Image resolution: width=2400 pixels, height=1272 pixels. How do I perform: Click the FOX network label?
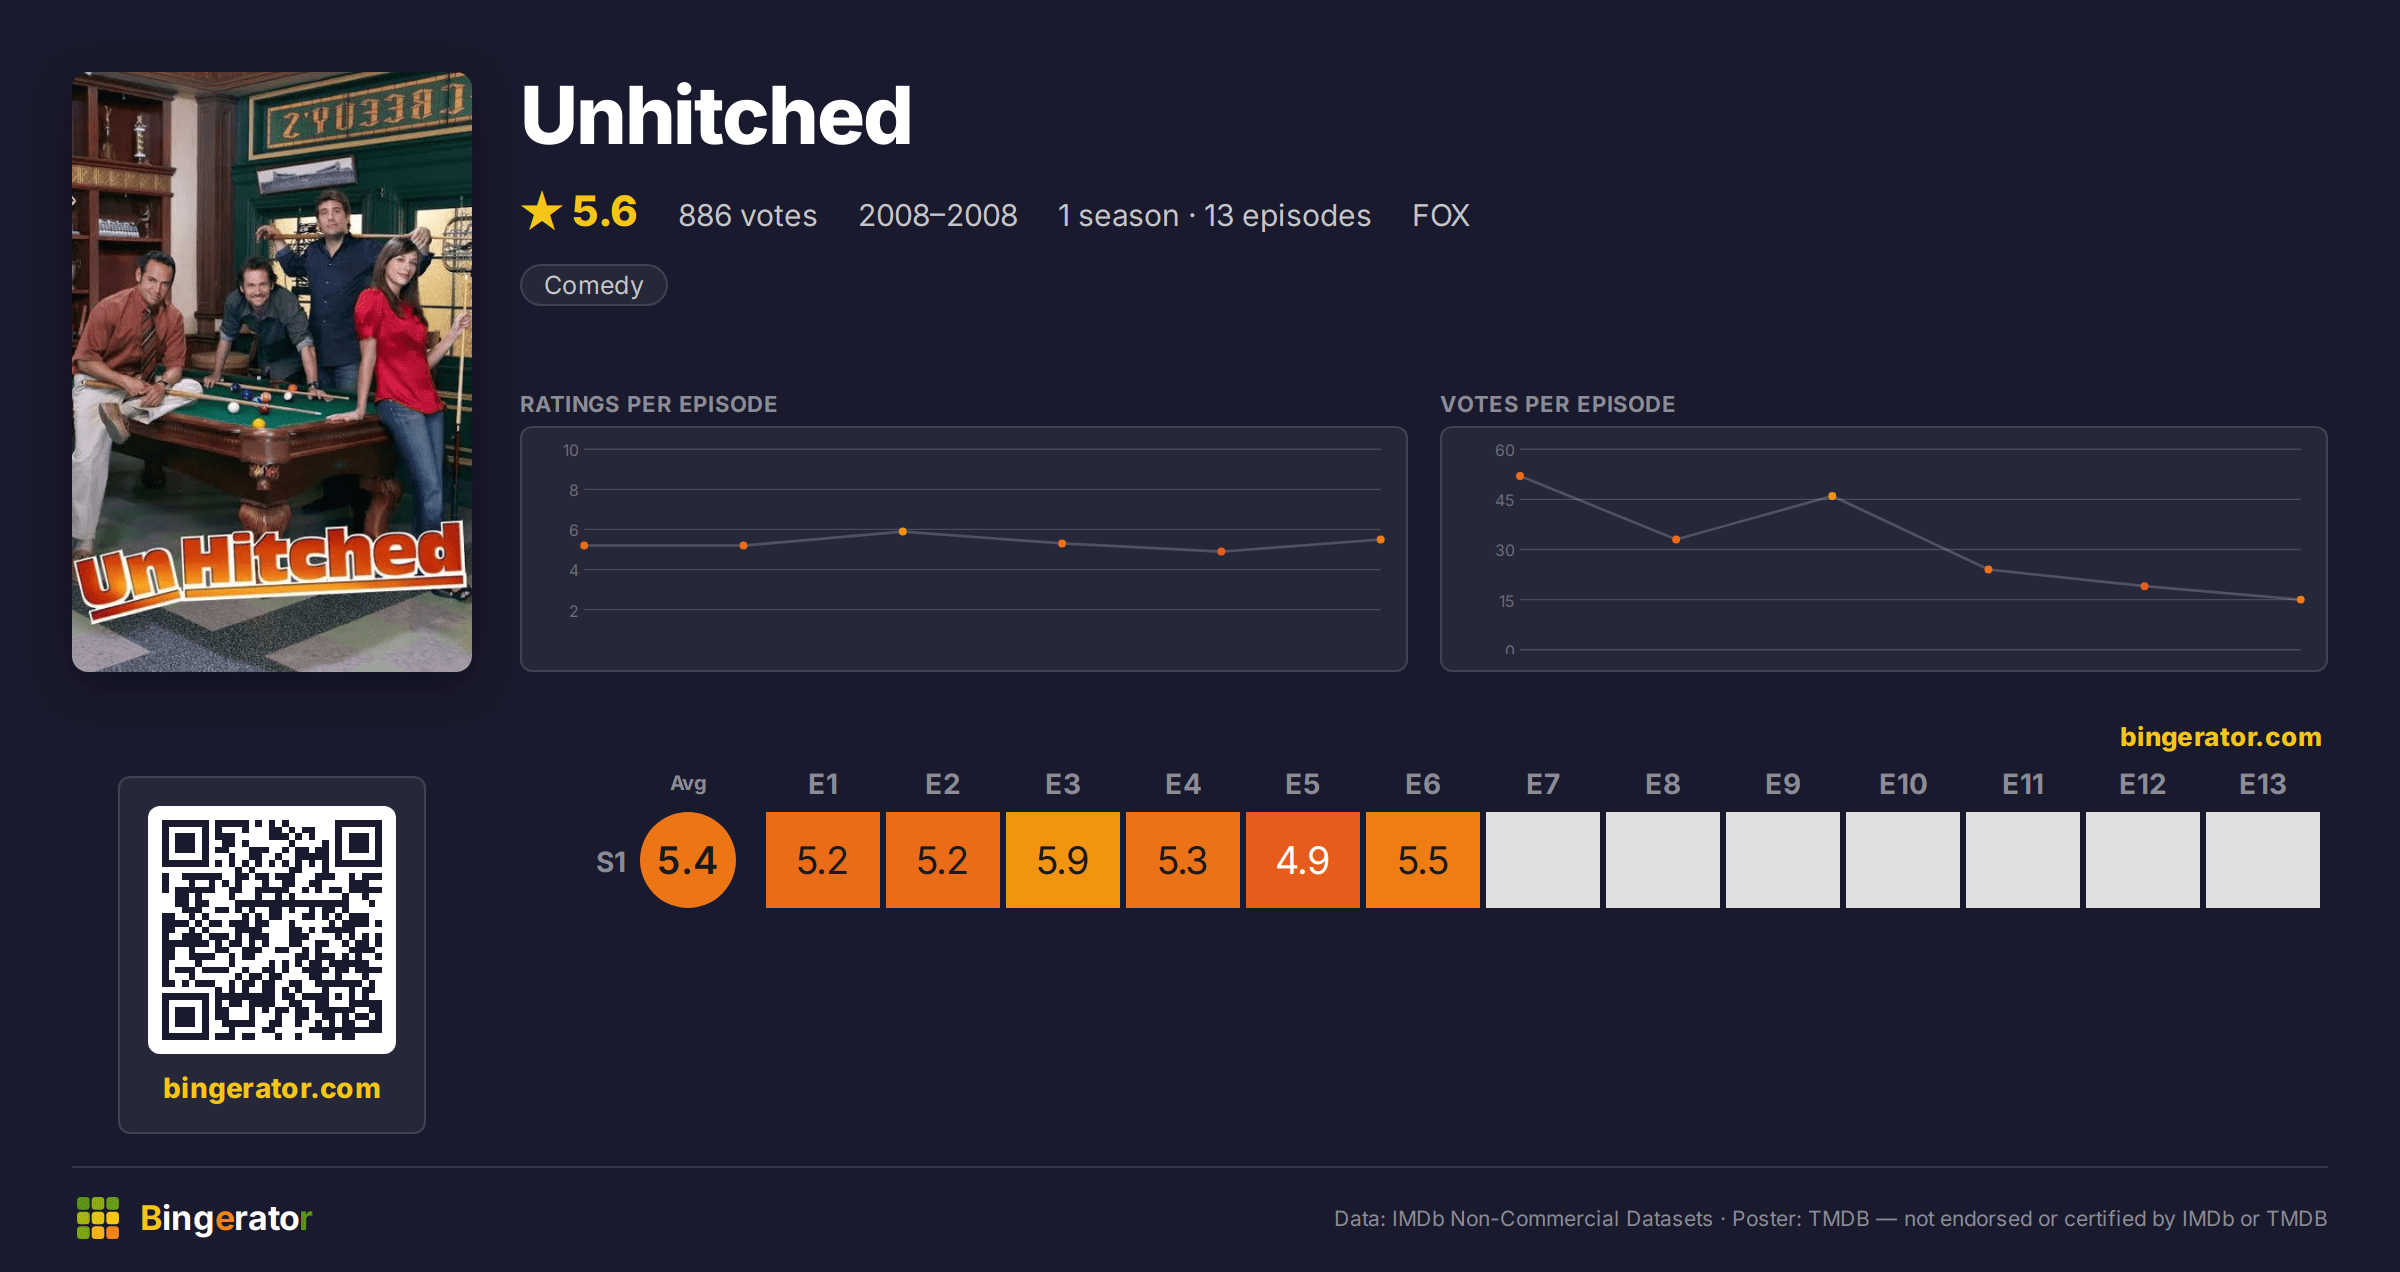point(1440,215)
